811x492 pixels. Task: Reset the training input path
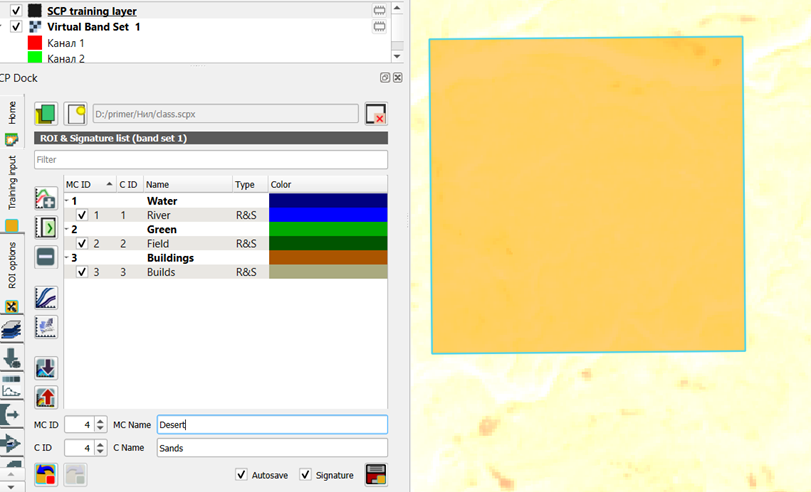pos(376,114)
